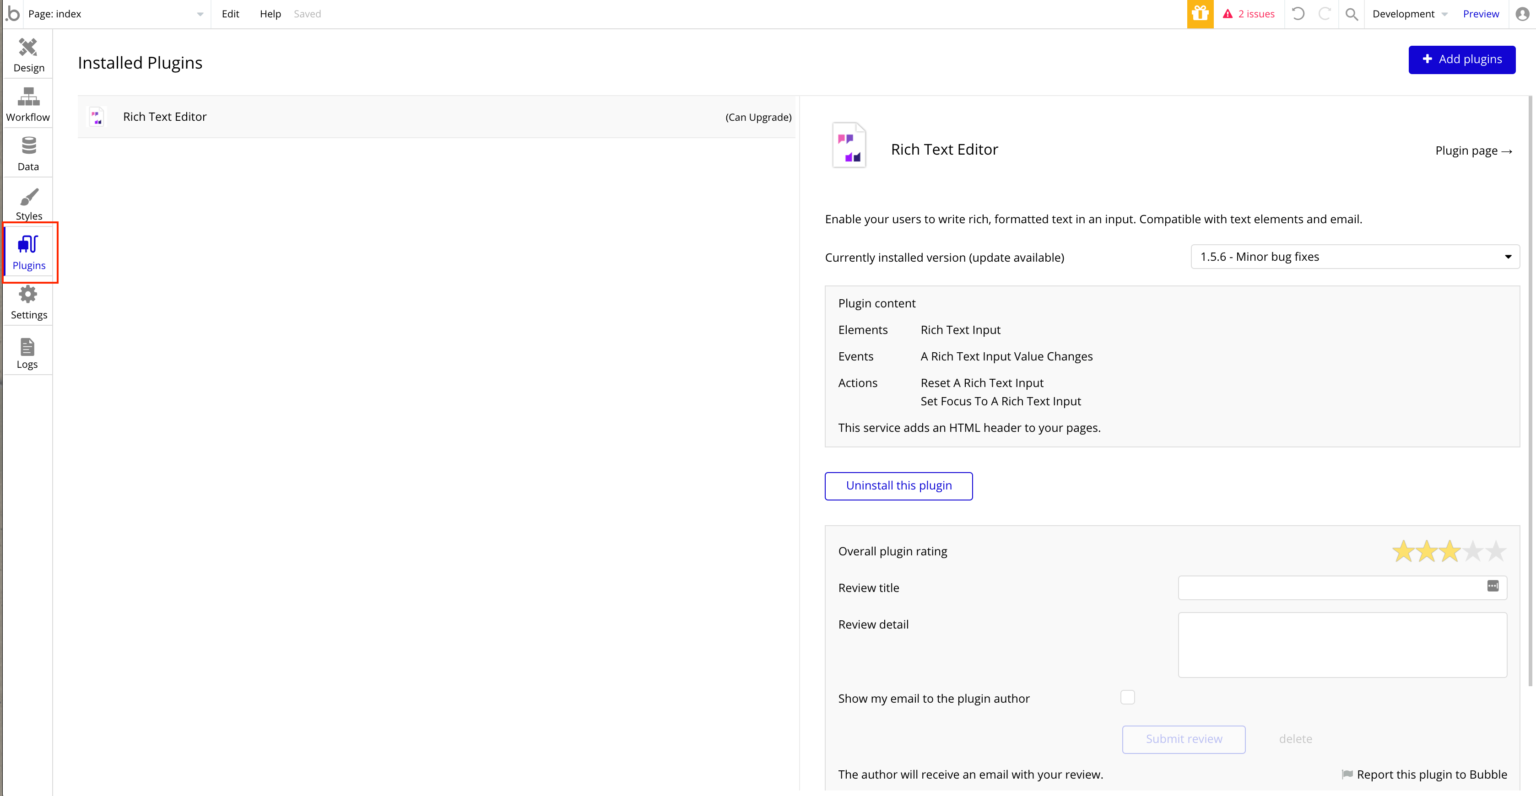The width and height of the screenshot is (1536, 796).
Task: Go to the Data section
Action: [x=28, y=154]
